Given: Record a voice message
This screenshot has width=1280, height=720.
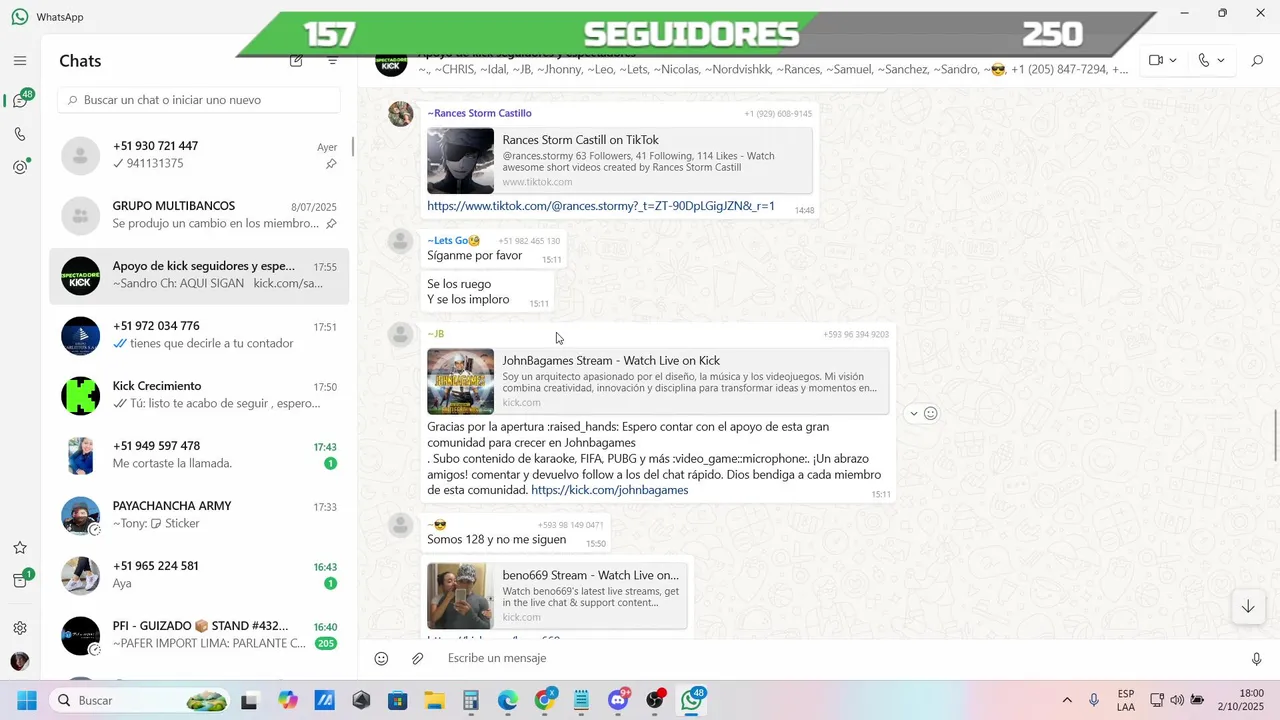Looking at the screenshot, I should pos(1256,658).
